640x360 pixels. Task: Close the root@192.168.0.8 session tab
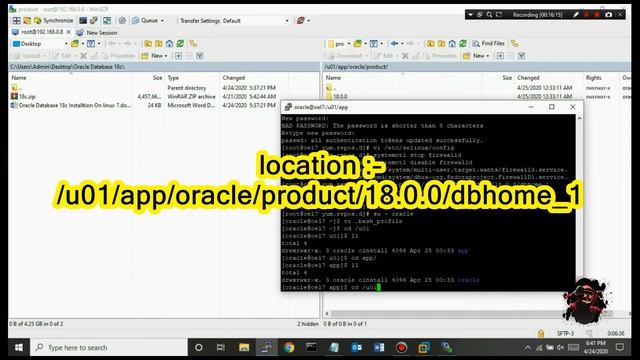click(x=69, y=32)
